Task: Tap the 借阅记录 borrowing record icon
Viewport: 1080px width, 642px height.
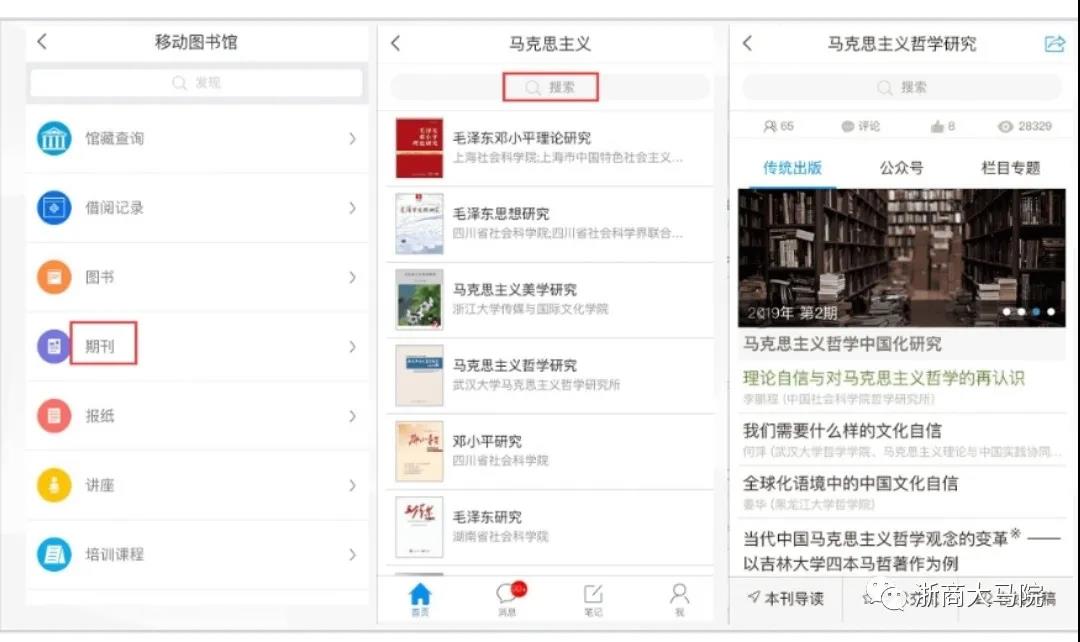Action: 54,208
